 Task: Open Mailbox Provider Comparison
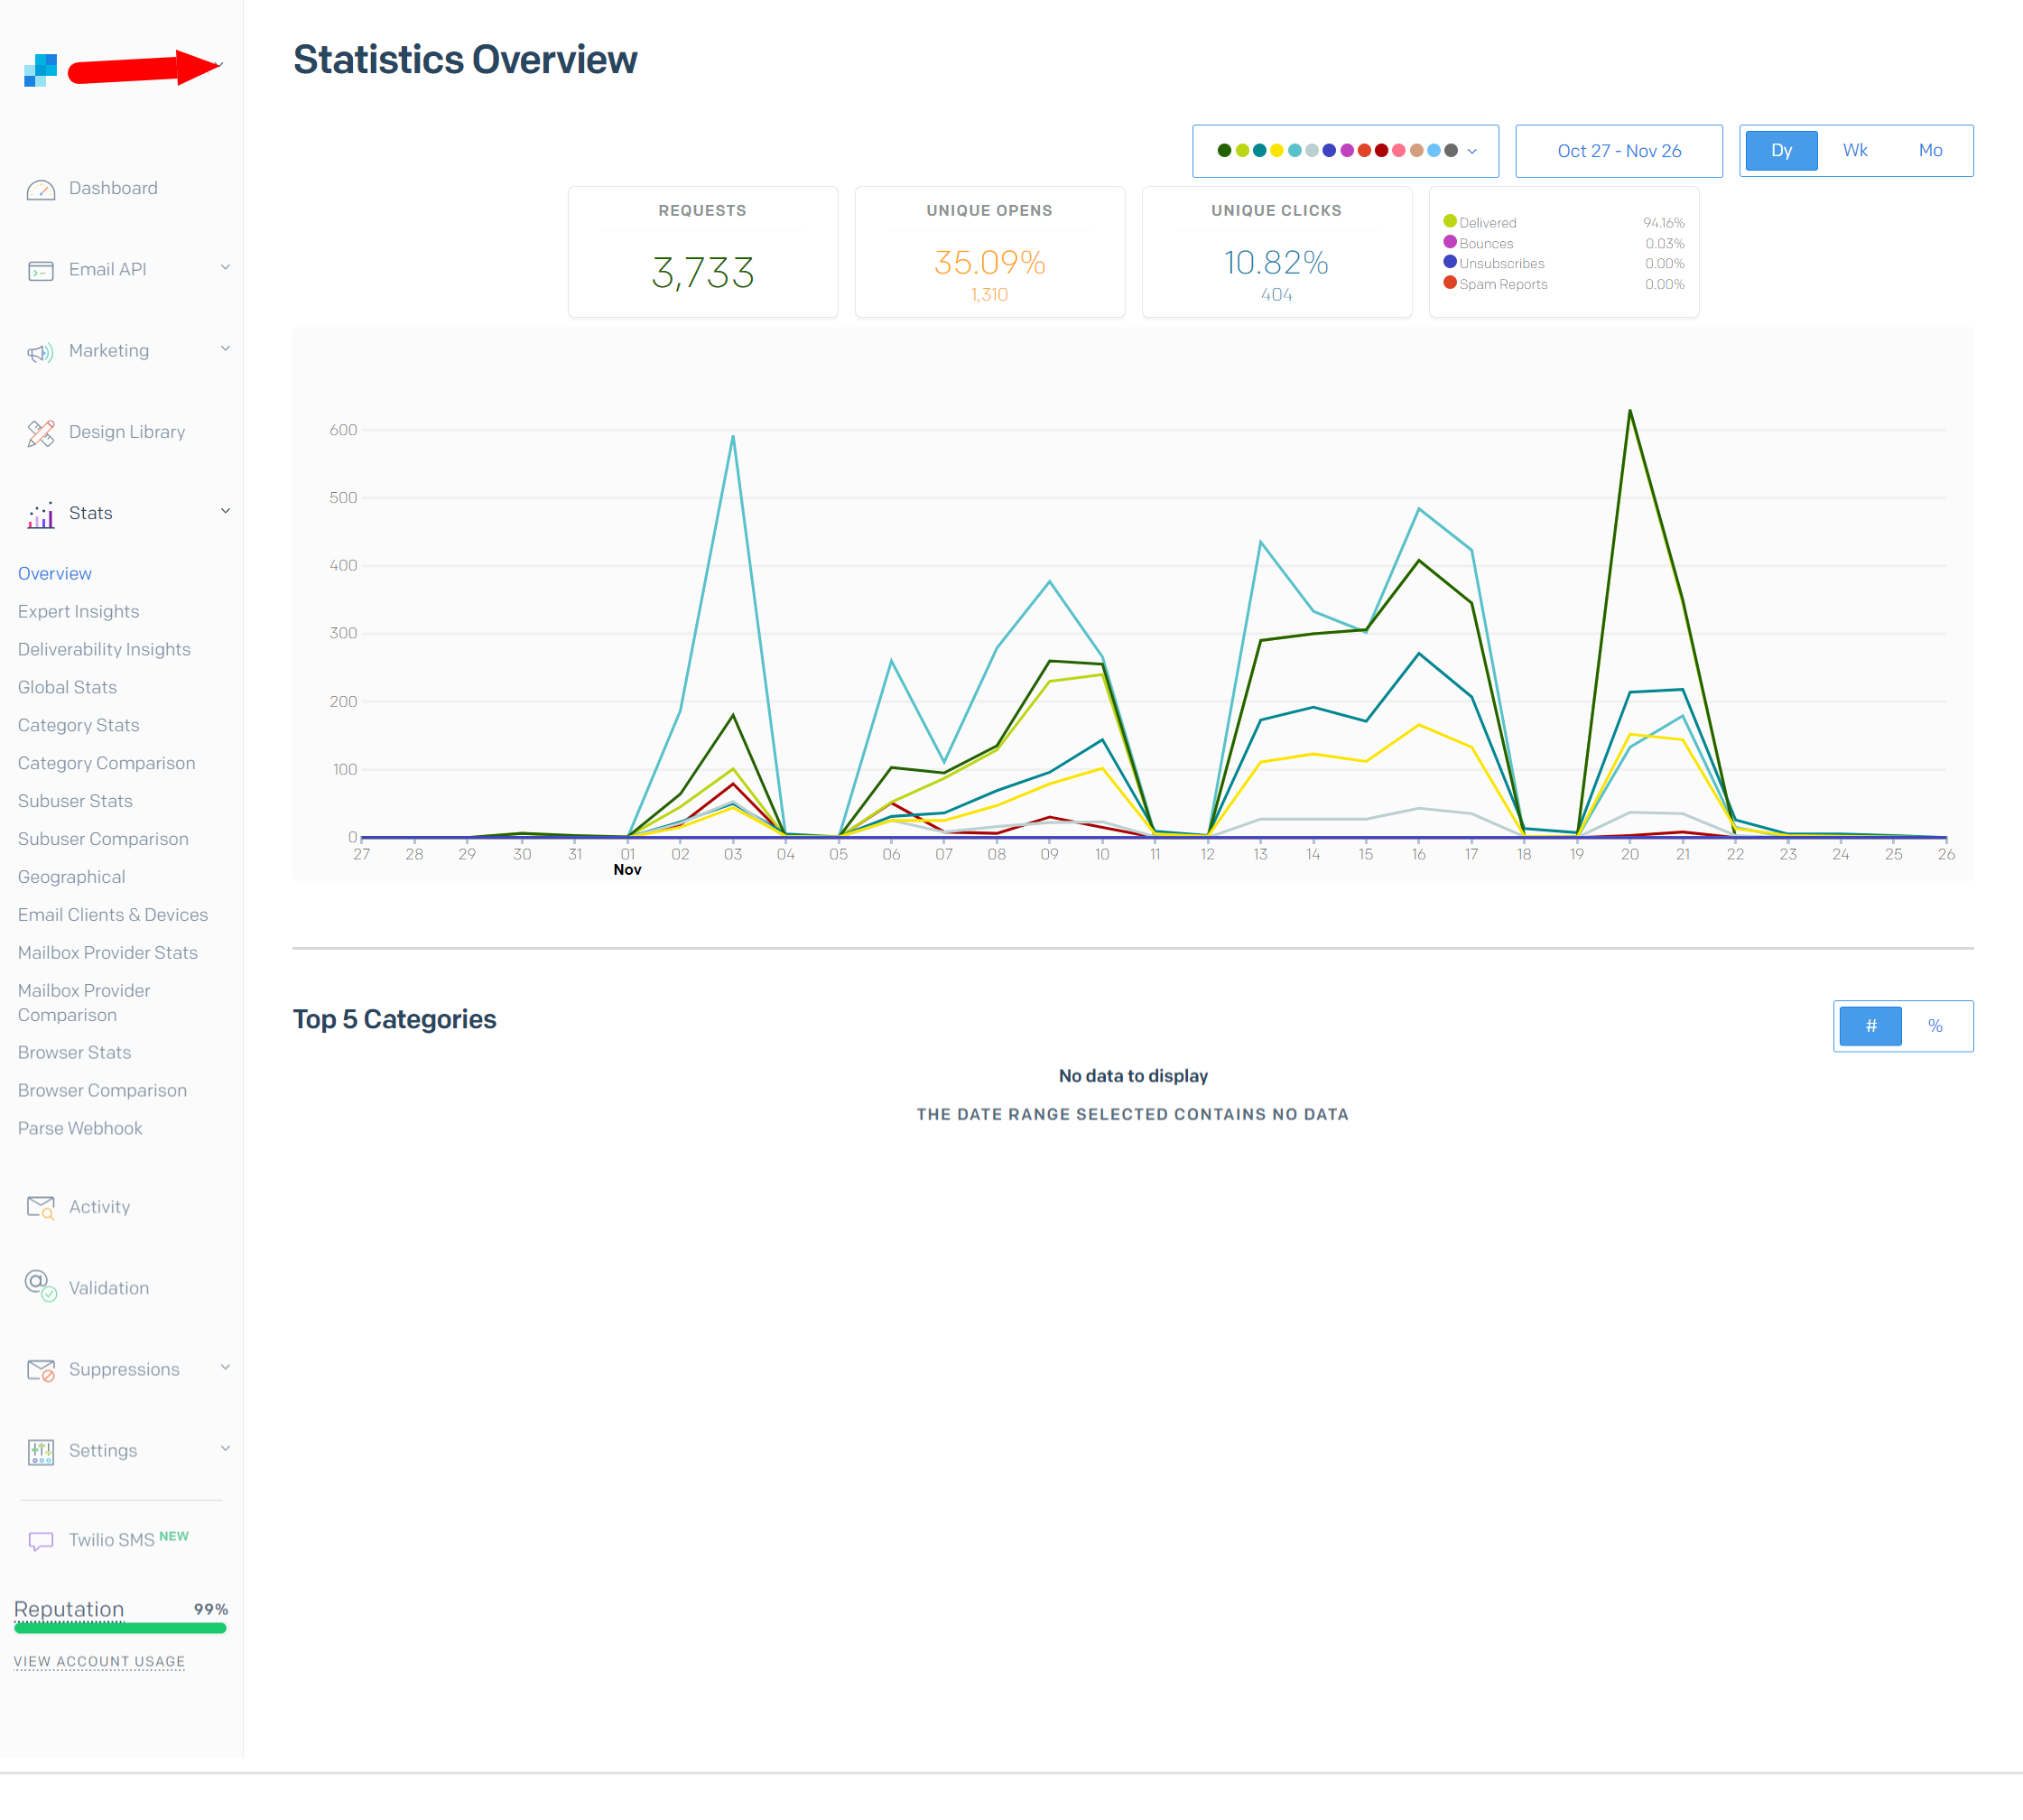pos(84,1003)
